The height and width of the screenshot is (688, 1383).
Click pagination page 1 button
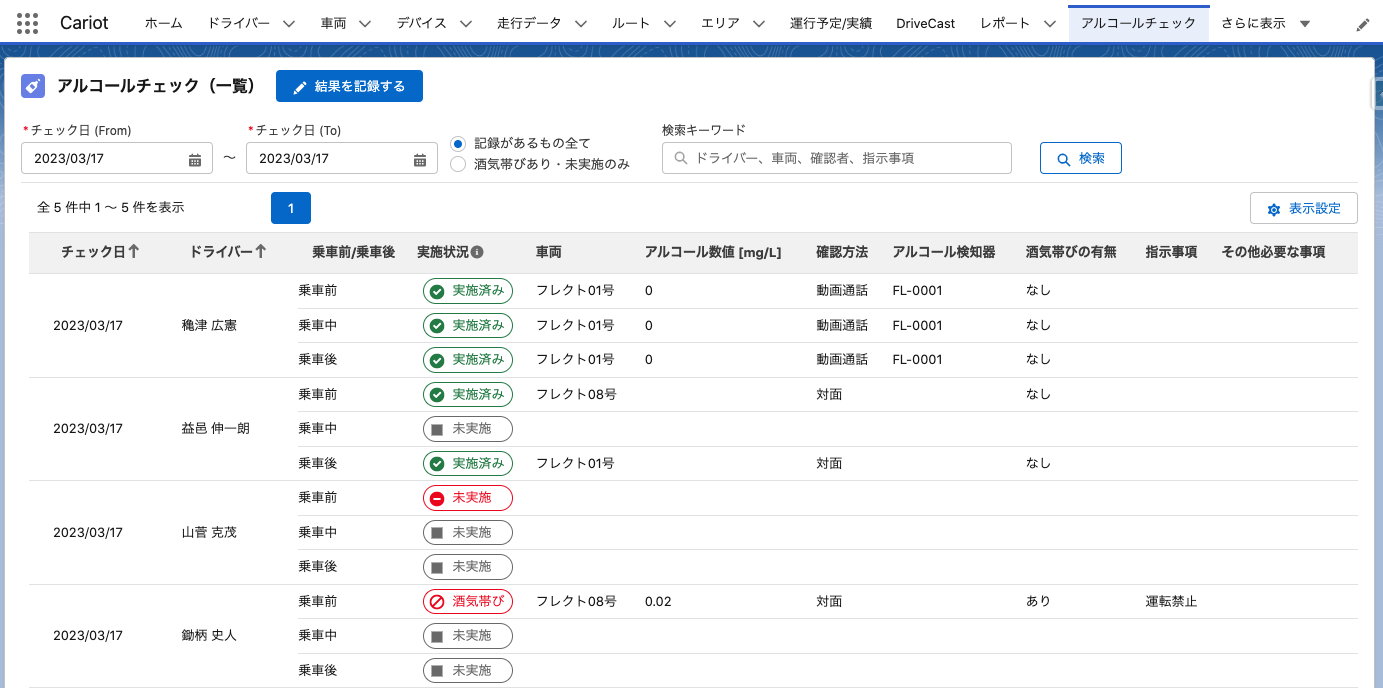(291, 208)
